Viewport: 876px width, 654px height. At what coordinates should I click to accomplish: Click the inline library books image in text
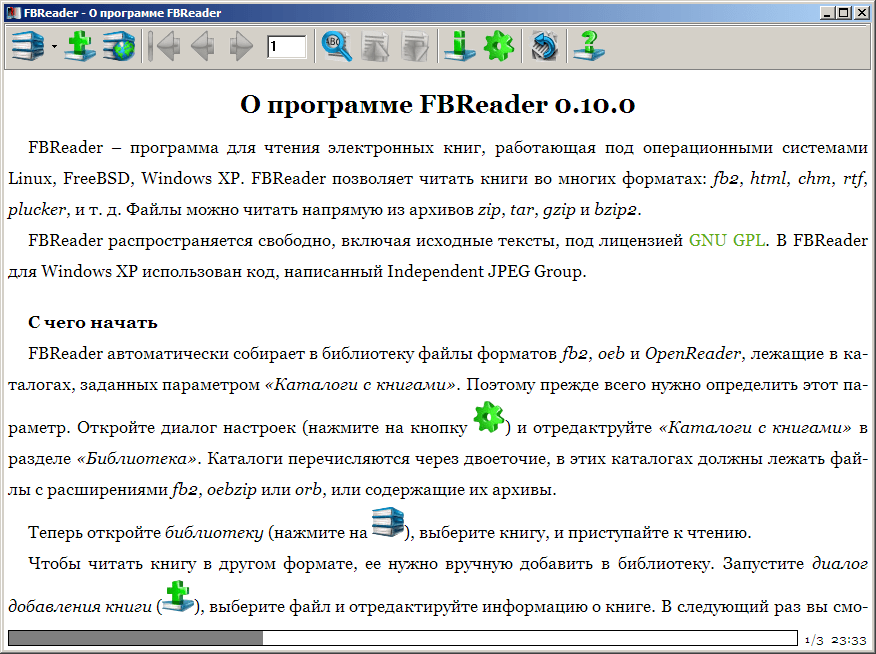[x=388, y=522]
